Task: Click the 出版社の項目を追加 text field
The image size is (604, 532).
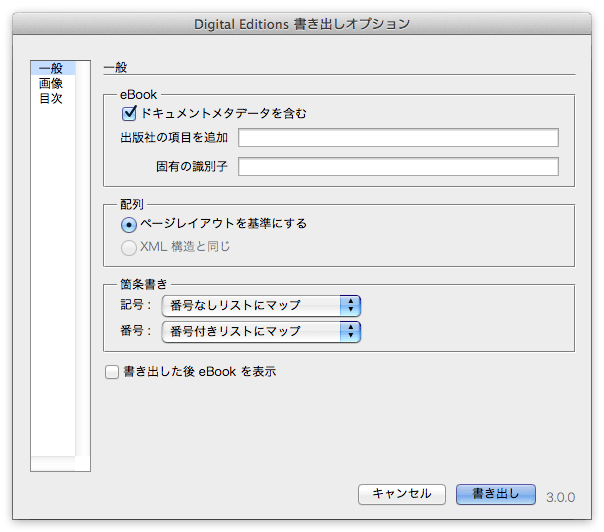Action: (398, 138)
